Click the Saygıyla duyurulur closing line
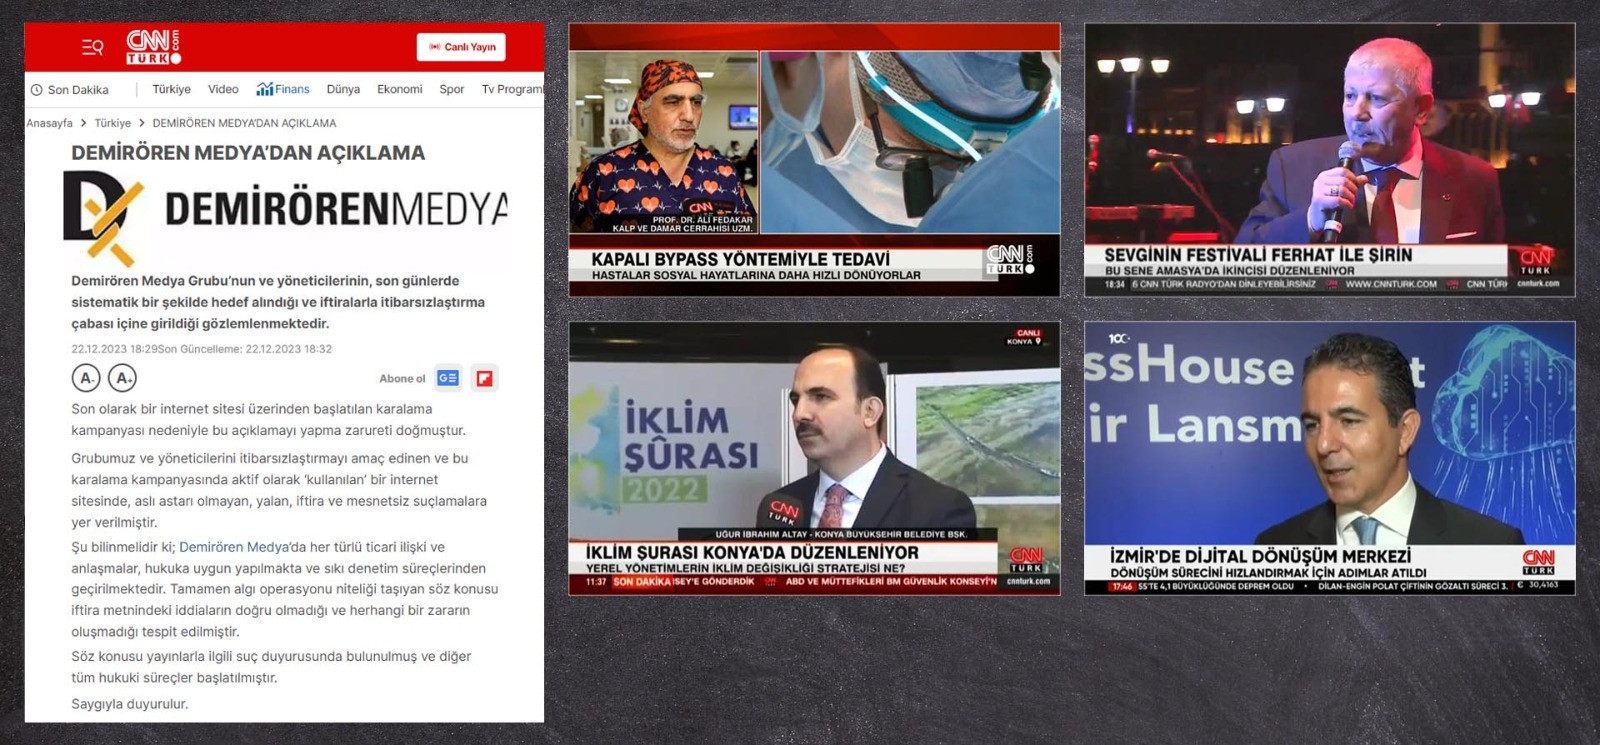This screenshot has height=745, width=1600. tap(130, 704)
